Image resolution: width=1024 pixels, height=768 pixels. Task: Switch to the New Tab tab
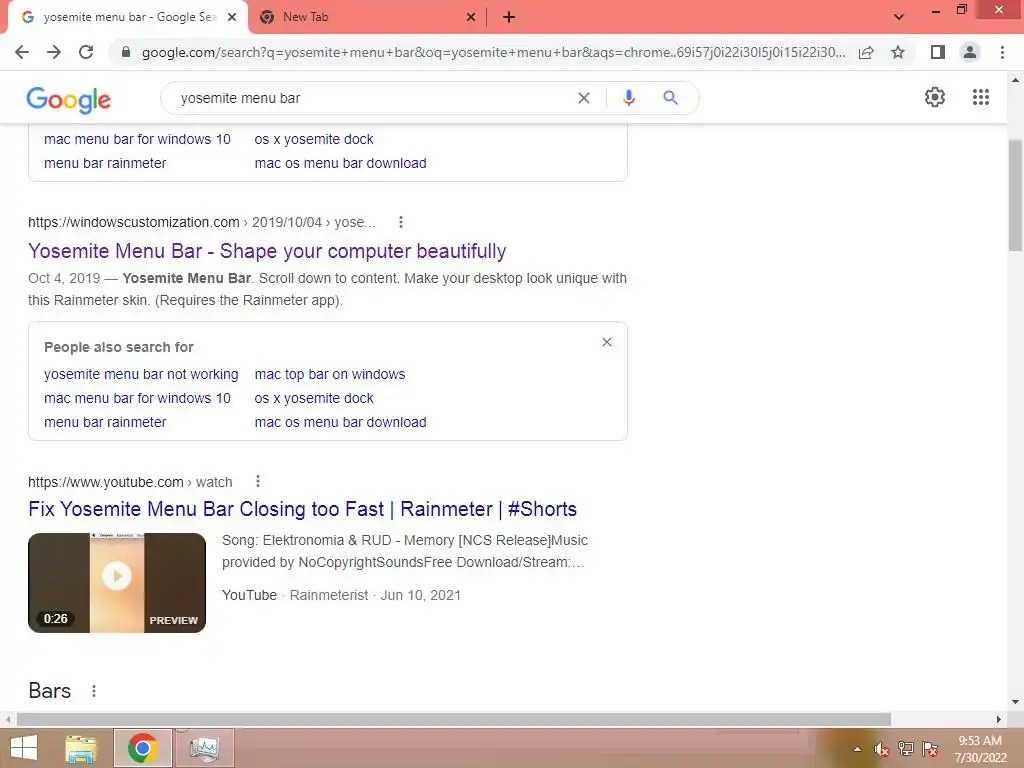[x=367, y=18]
